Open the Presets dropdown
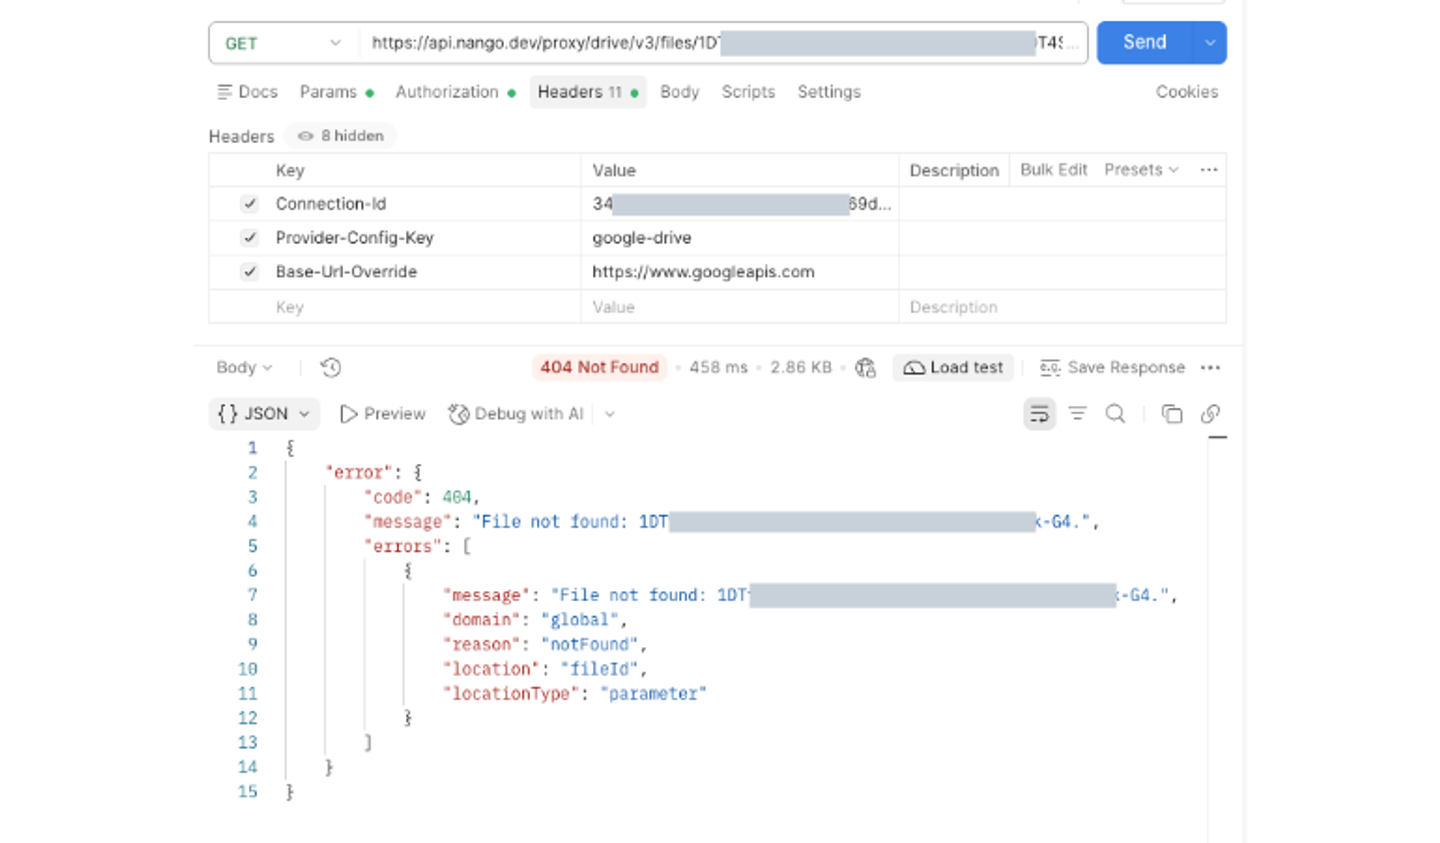 pyautogui.click(x=1141, y=170)
